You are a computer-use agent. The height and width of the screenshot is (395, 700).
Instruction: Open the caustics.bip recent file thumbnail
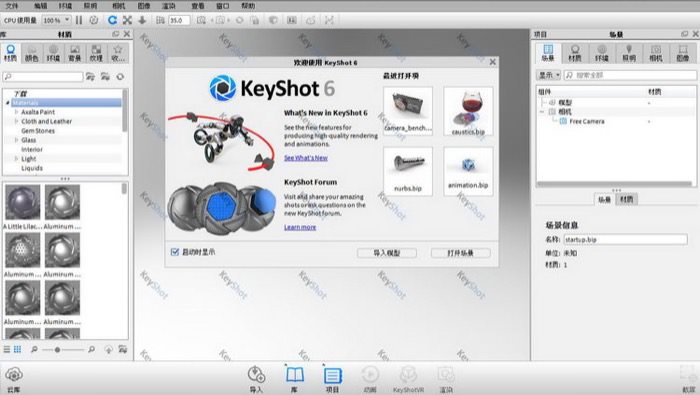click(468, 111)
